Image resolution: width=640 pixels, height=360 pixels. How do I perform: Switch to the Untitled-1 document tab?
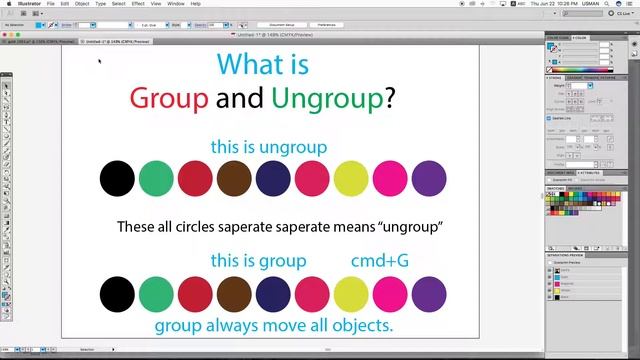[x=117, y=42]
